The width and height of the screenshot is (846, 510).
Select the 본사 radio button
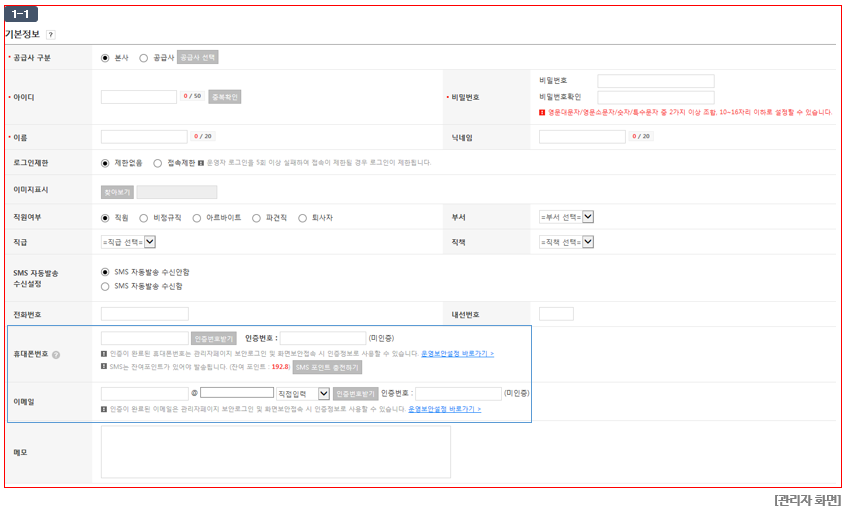tap(105, 58)
